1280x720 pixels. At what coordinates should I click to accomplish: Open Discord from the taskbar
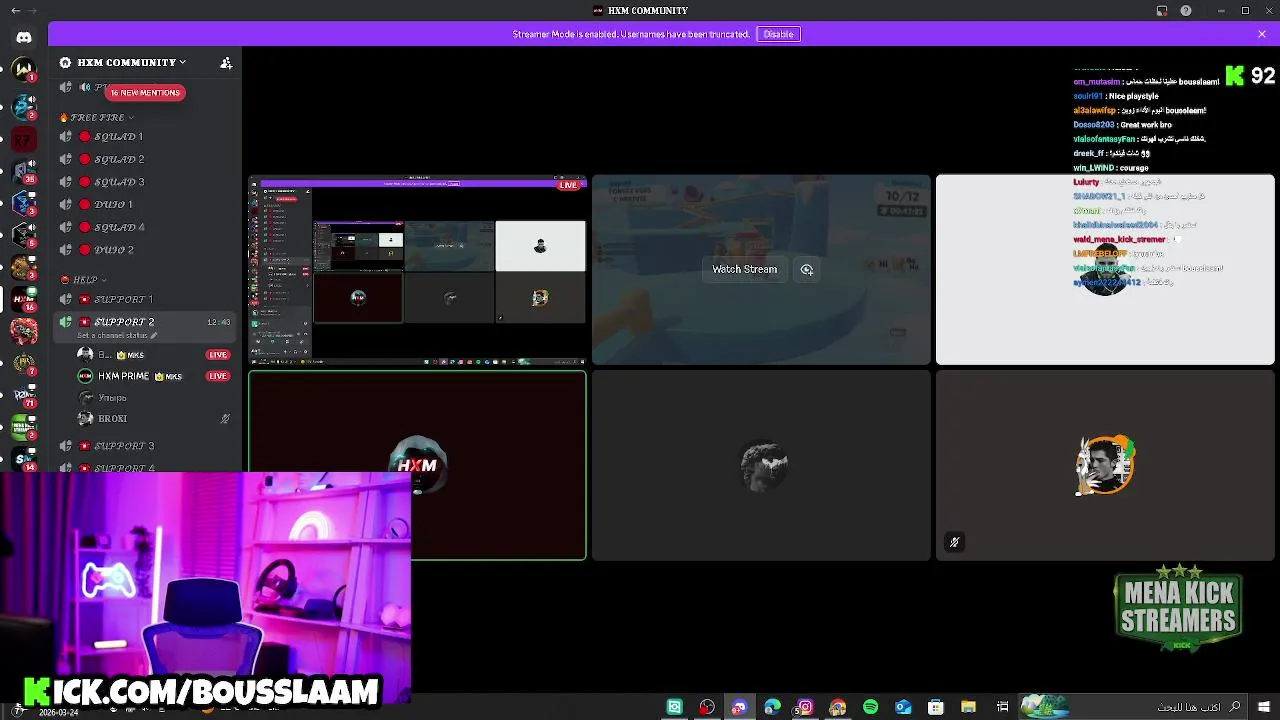(739, 707)
